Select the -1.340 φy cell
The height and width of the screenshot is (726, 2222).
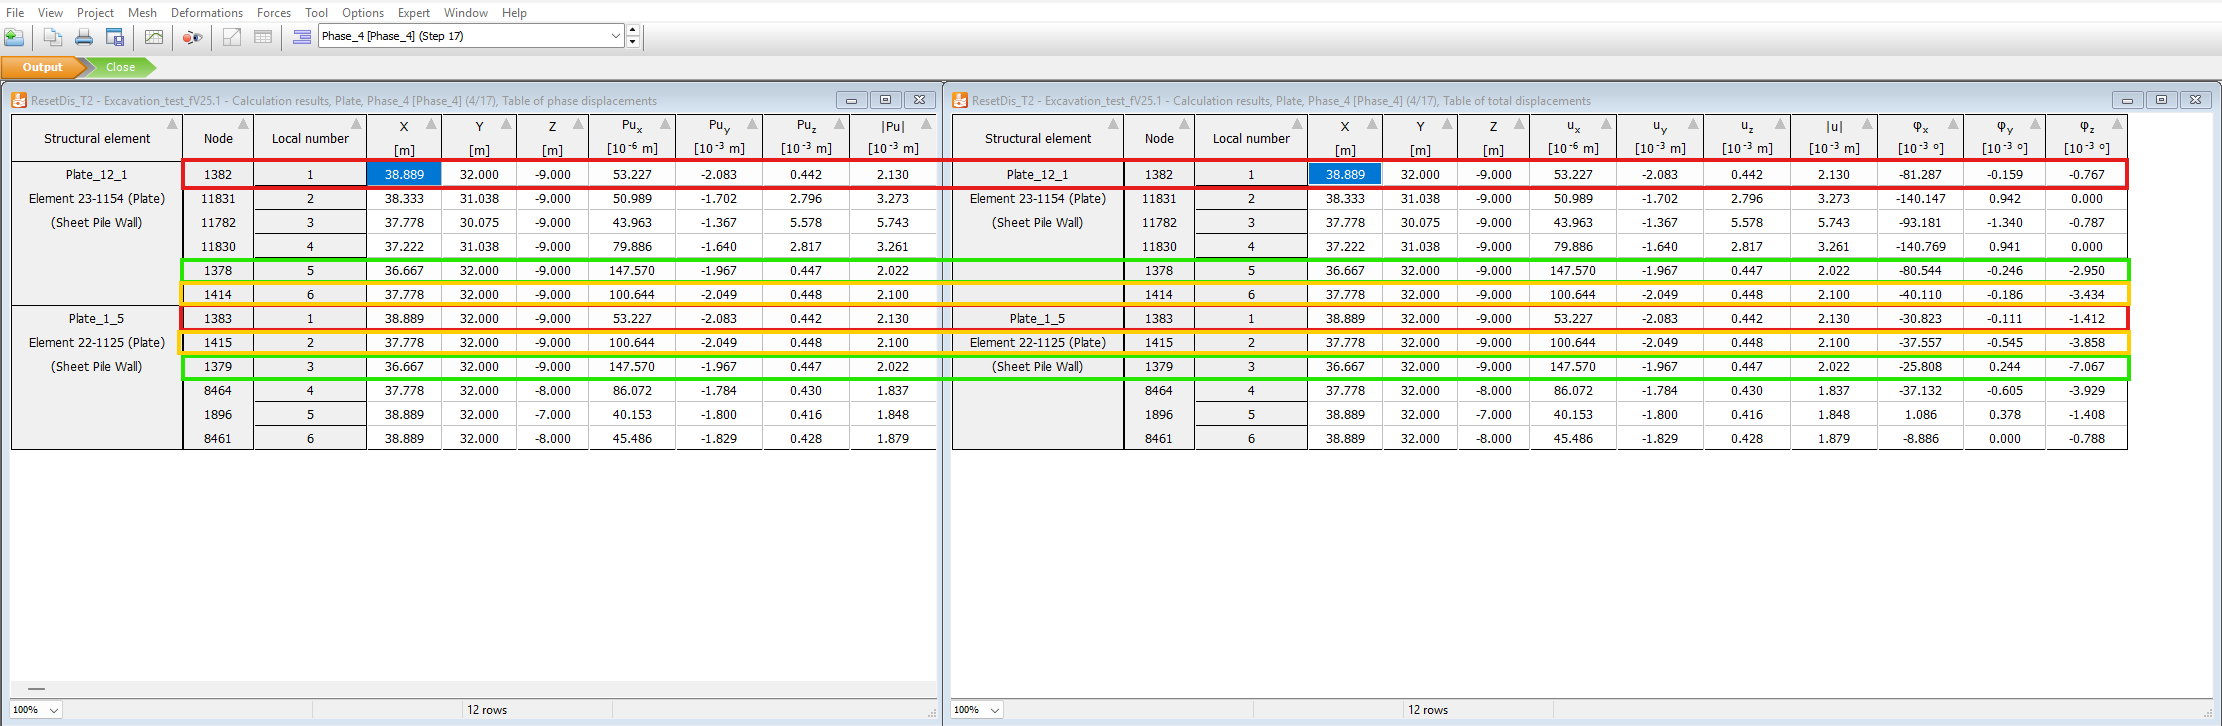(x=2004, y=222)
